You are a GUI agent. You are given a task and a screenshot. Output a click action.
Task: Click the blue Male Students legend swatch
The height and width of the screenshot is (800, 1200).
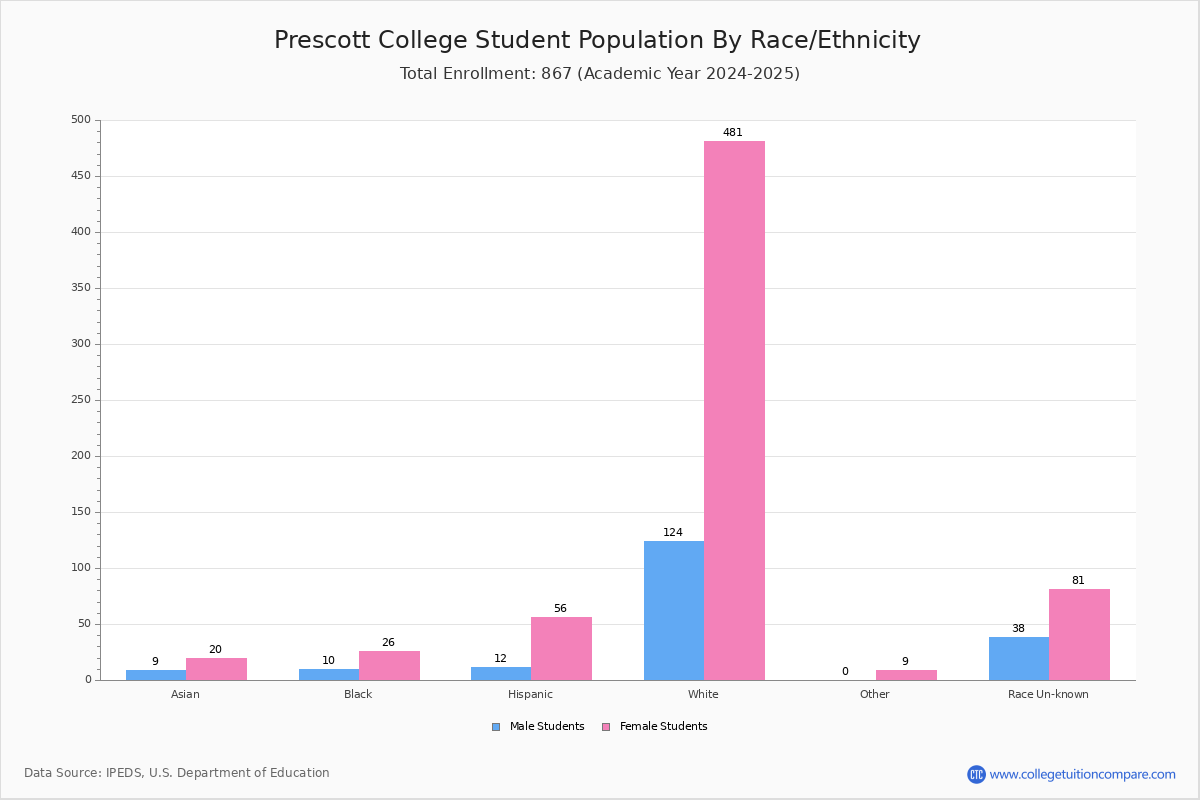496,727
